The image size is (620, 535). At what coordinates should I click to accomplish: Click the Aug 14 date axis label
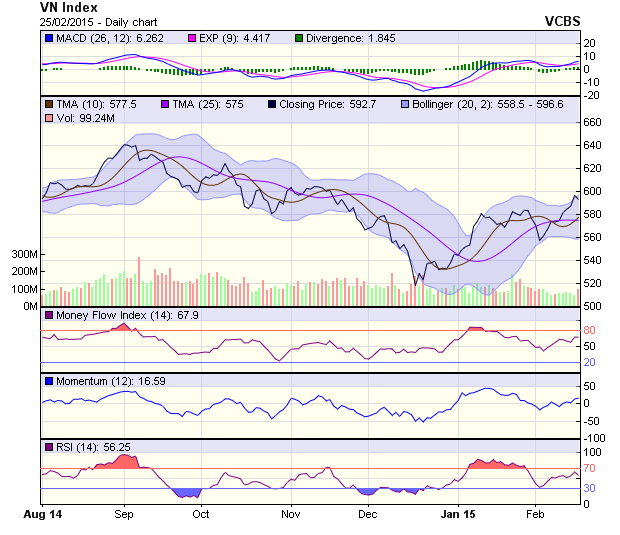tap(41, 514)
